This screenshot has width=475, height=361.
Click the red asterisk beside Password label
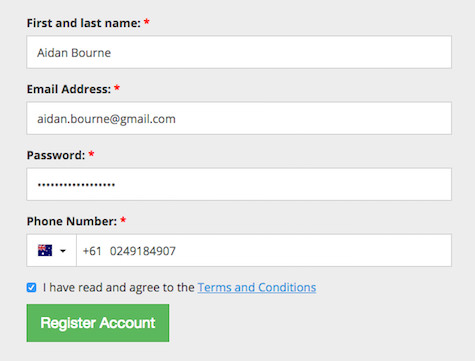91,154
